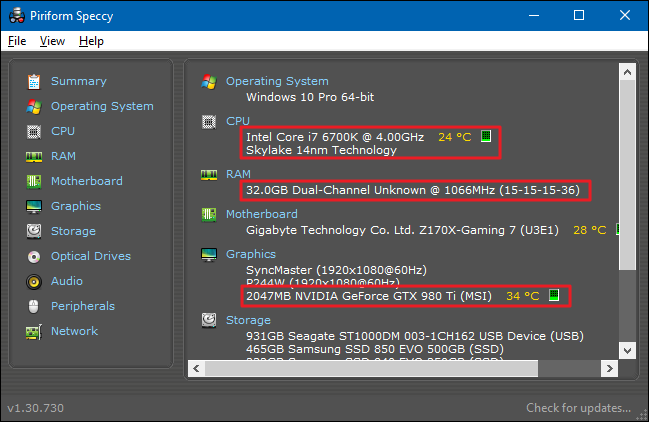Click the CPU chip icon in summary pane
Screen dimensions: 649x422
pos(209,122)
